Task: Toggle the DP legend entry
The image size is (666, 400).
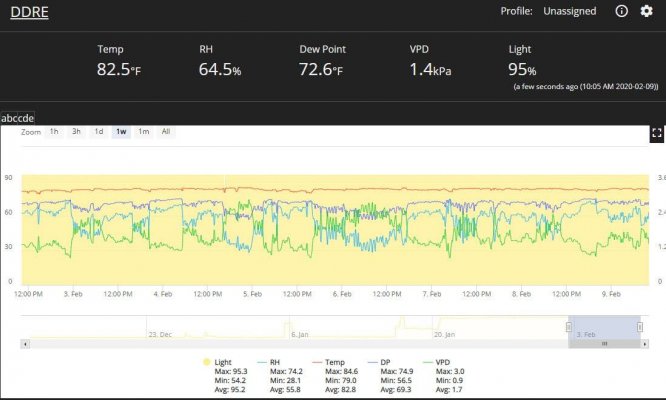Action: click(379, 362)
